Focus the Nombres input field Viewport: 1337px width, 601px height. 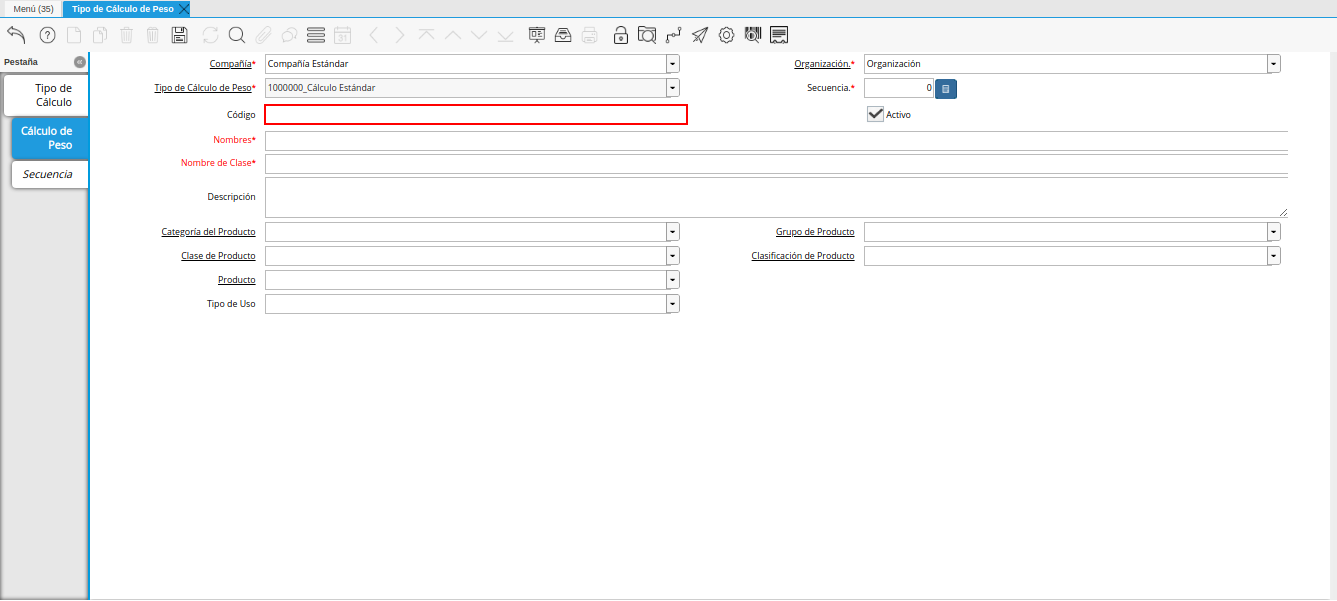click(x=776, y=140)
